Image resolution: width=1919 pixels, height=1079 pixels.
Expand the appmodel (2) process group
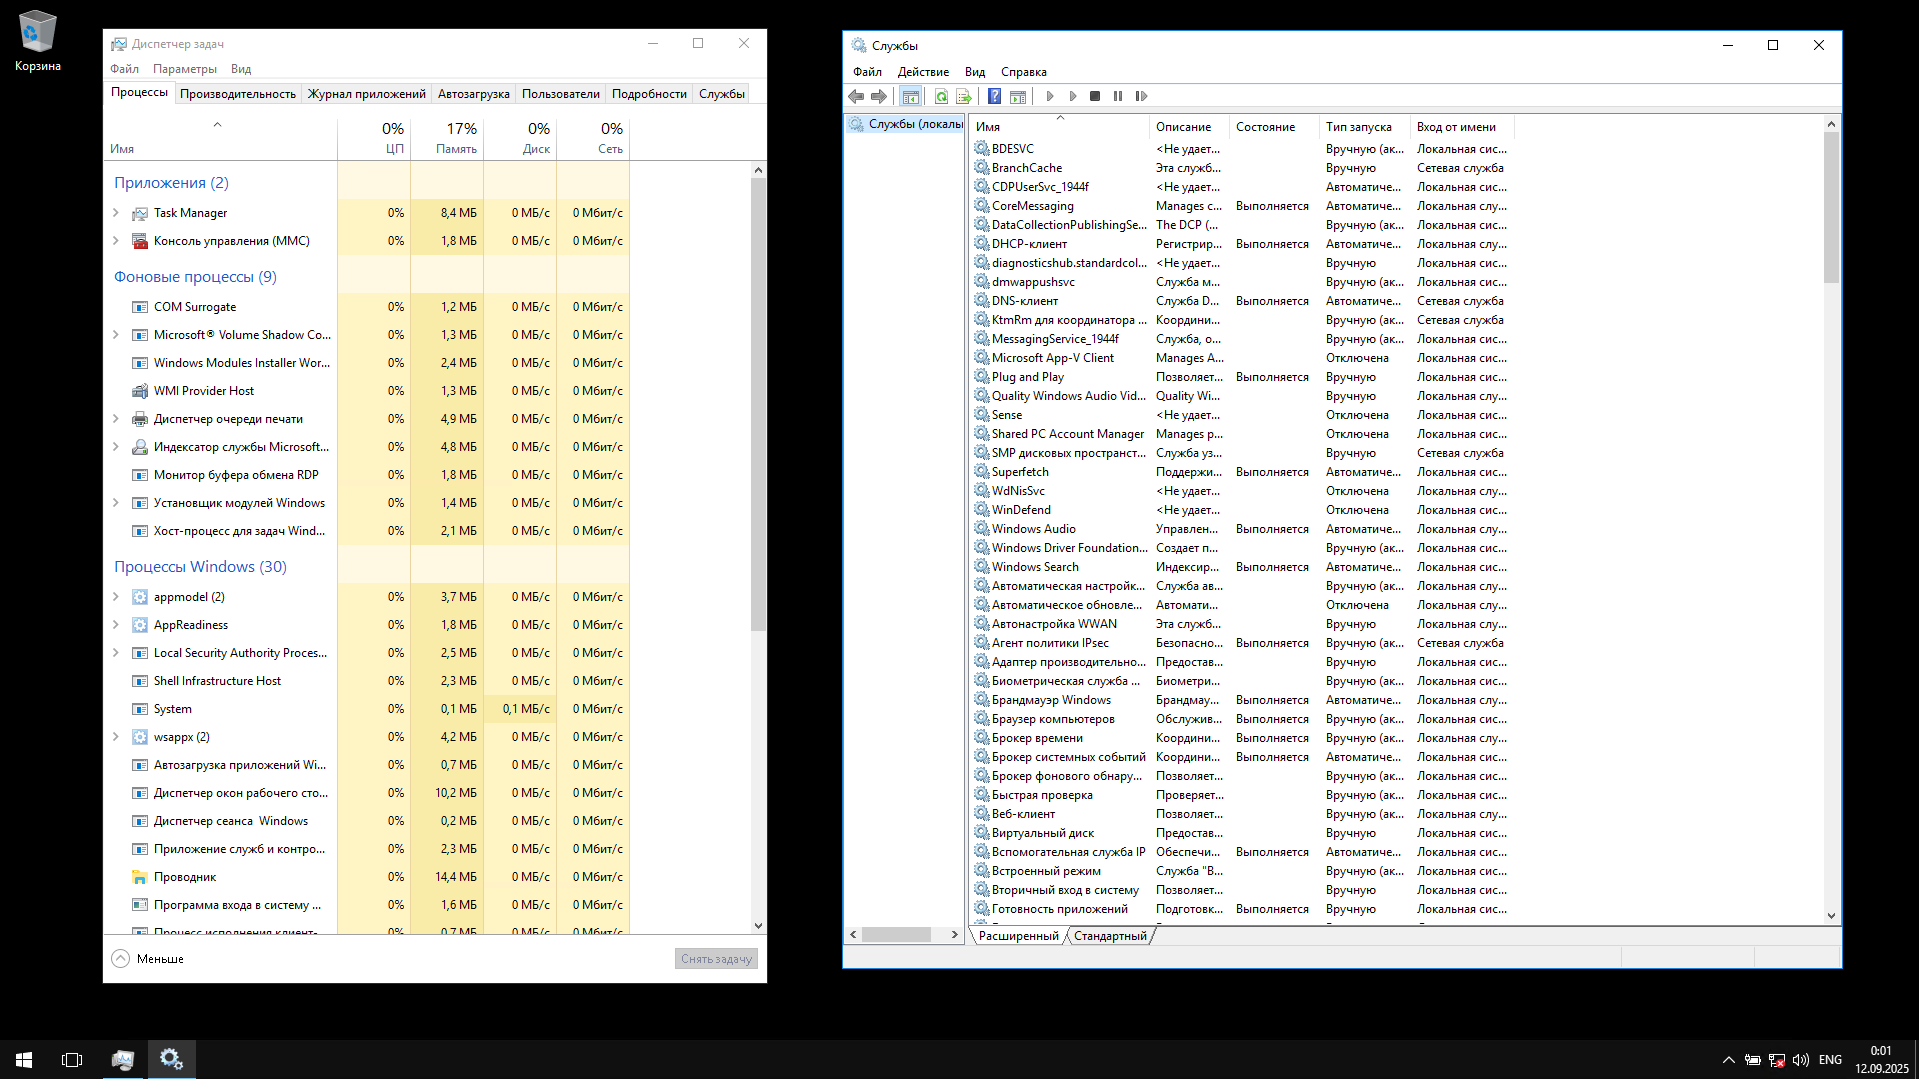click(x=116, y=597)
